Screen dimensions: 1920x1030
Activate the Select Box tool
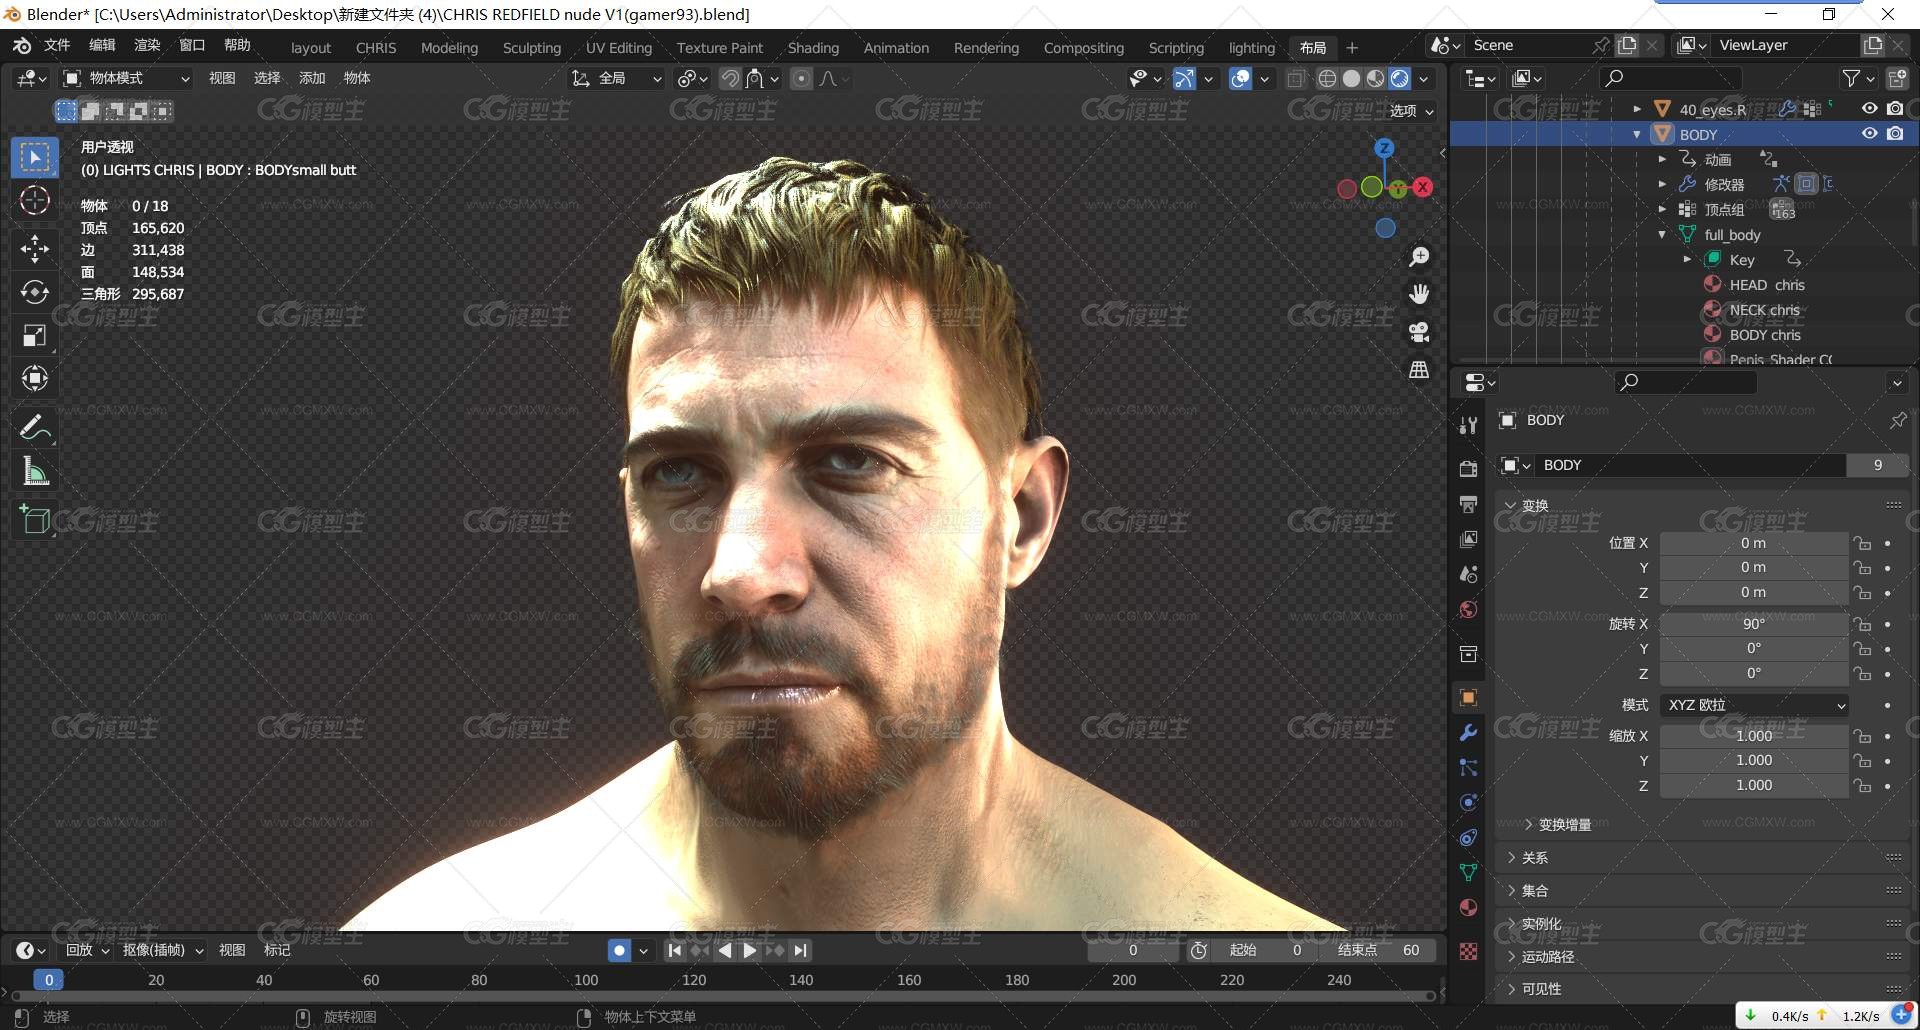[x=35, y=158]
